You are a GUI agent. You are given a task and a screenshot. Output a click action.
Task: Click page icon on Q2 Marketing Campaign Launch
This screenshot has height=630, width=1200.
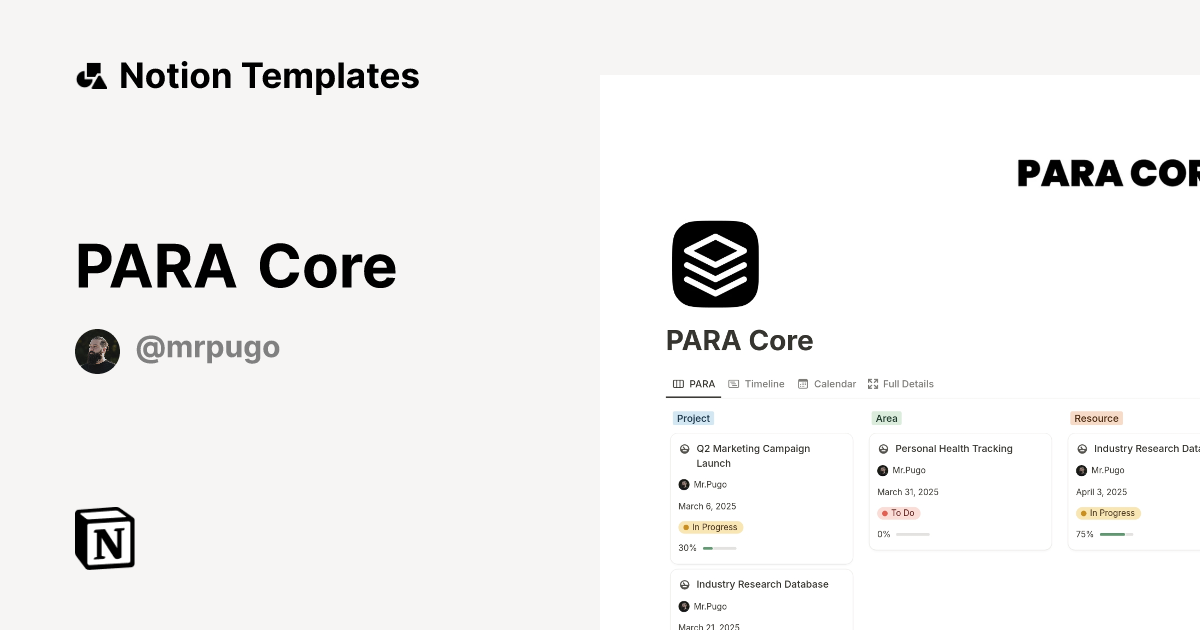pyautogui.click(x=683, y=448)
